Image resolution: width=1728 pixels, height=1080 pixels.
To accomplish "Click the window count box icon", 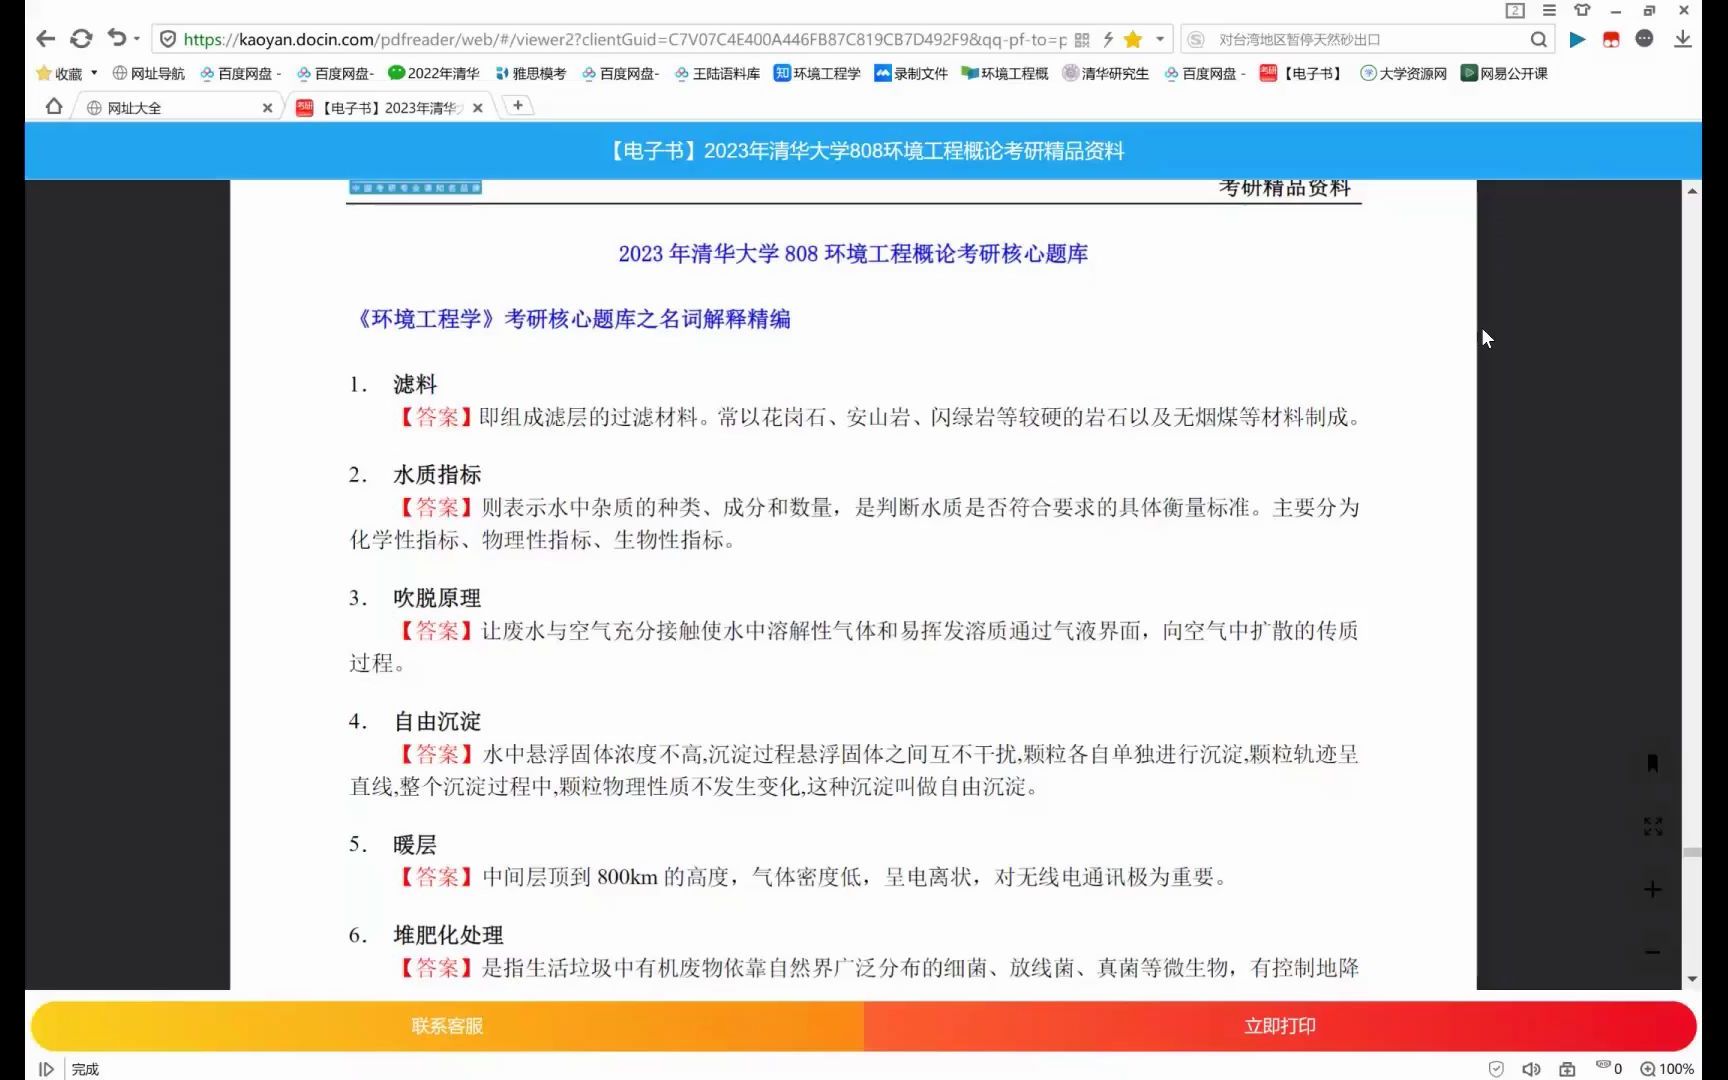I will (1515, 10).
